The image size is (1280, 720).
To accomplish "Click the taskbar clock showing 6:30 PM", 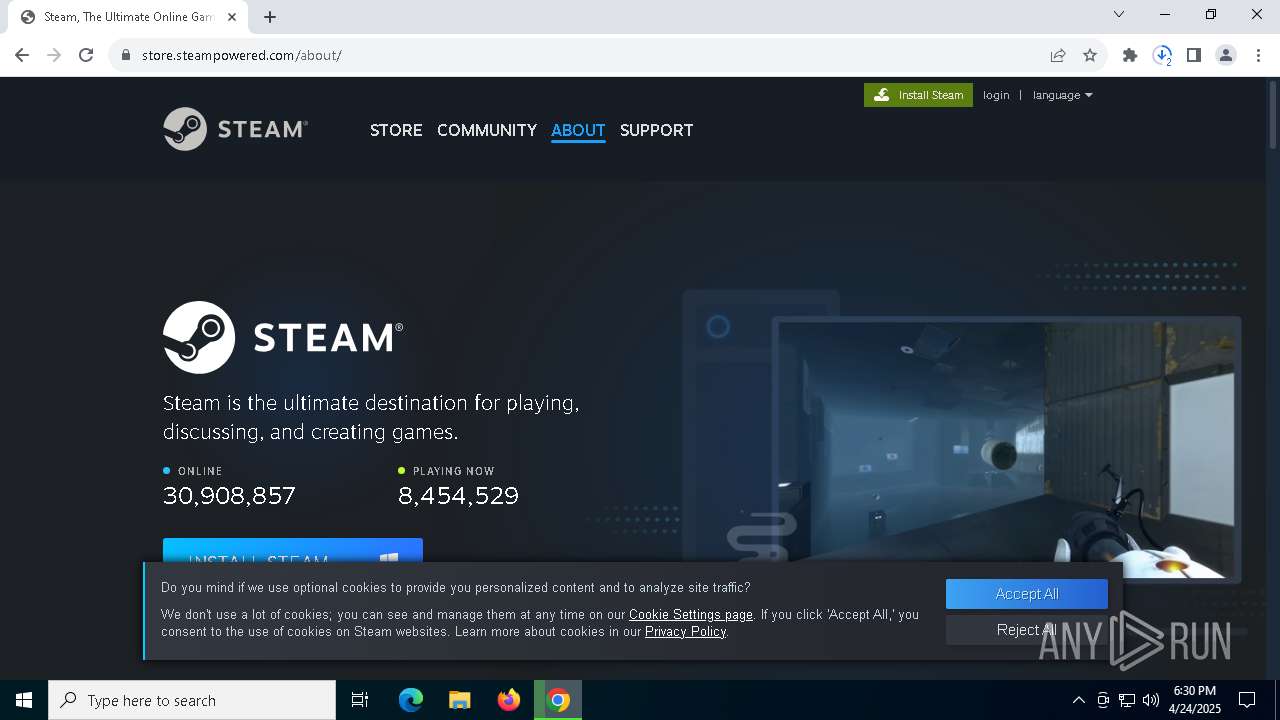I will [1196, 700].
